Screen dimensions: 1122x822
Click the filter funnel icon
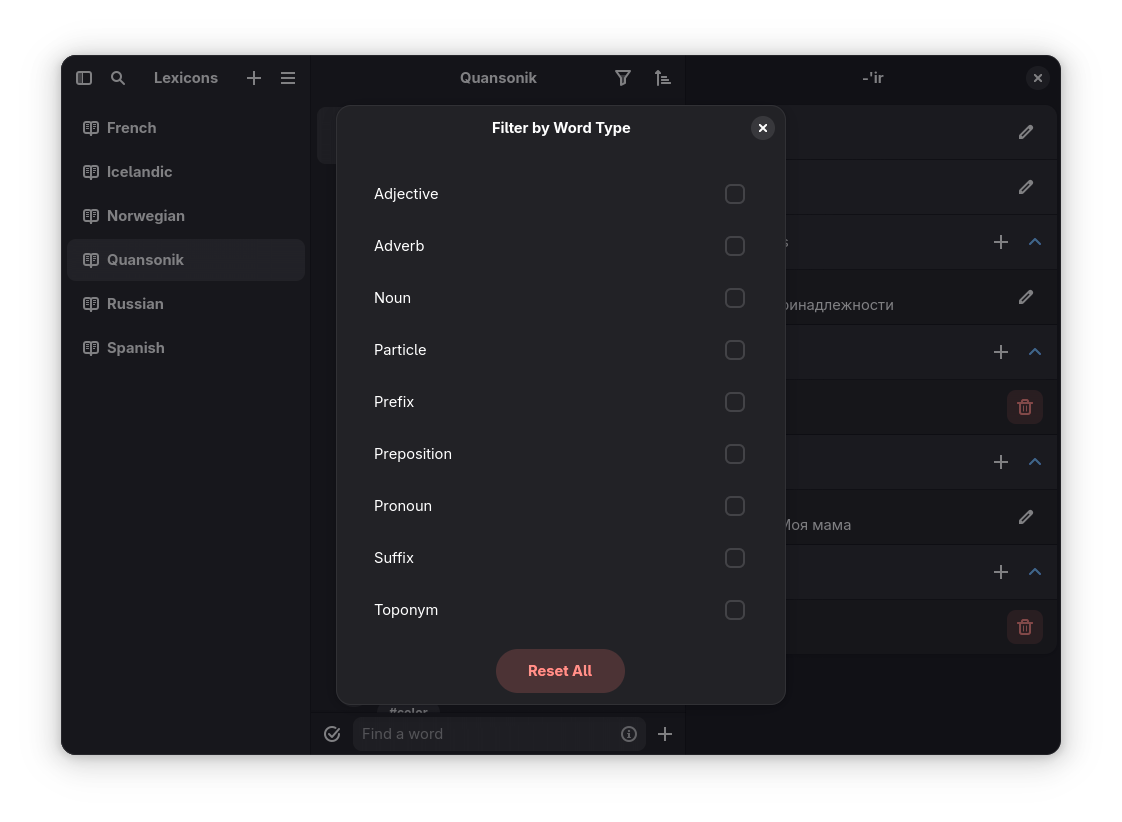[623, 78]
